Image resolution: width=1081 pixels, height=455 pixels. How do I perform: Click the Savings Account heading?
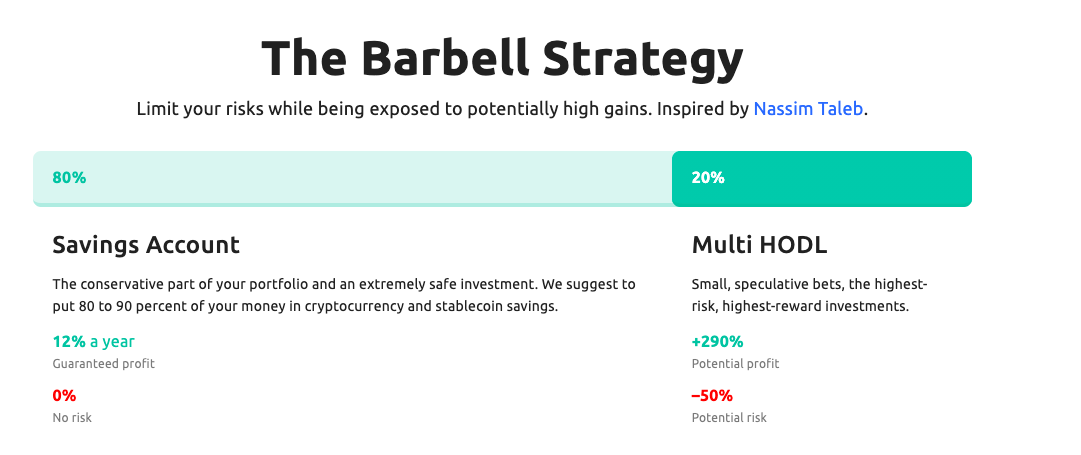[146, 245]
